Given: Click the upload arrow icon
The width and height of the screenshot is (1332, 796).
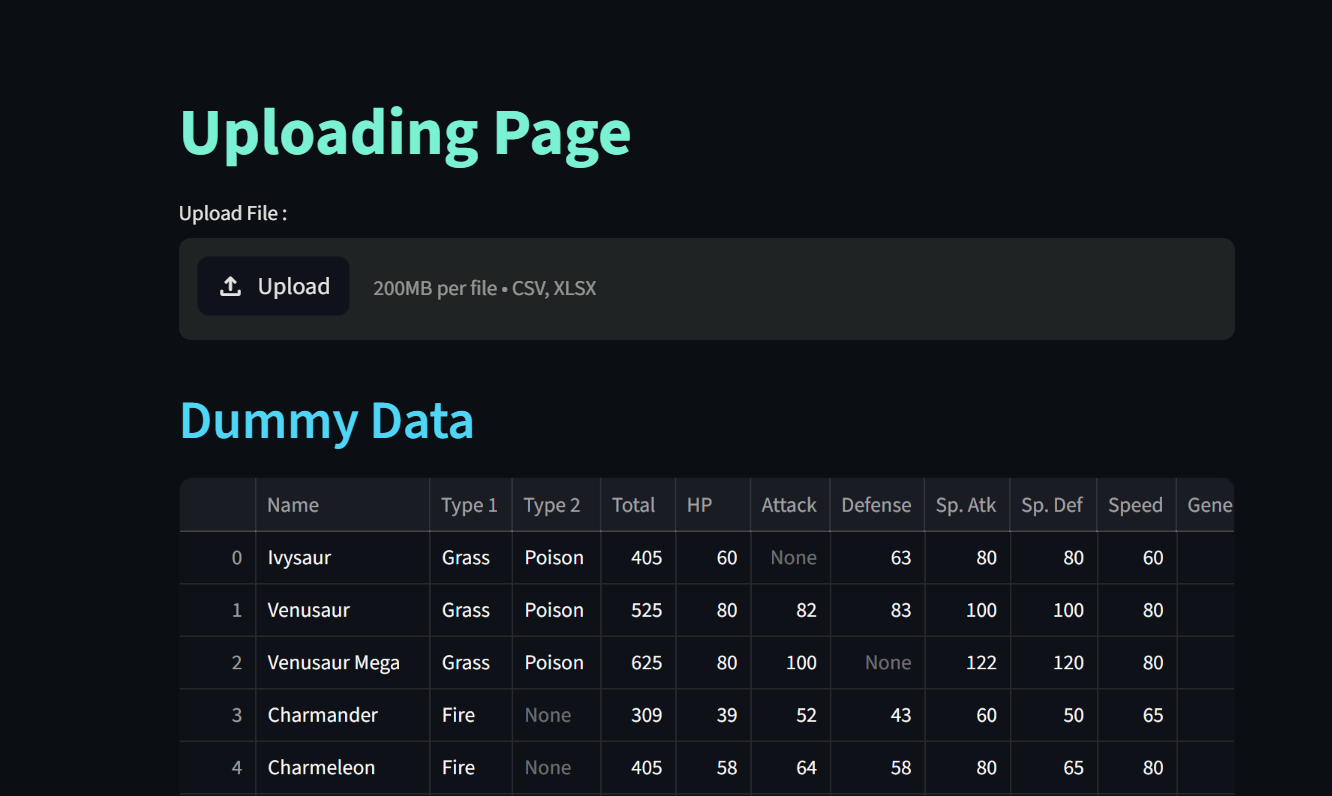Looking at the screenshot, I should [x=230, y=287].
